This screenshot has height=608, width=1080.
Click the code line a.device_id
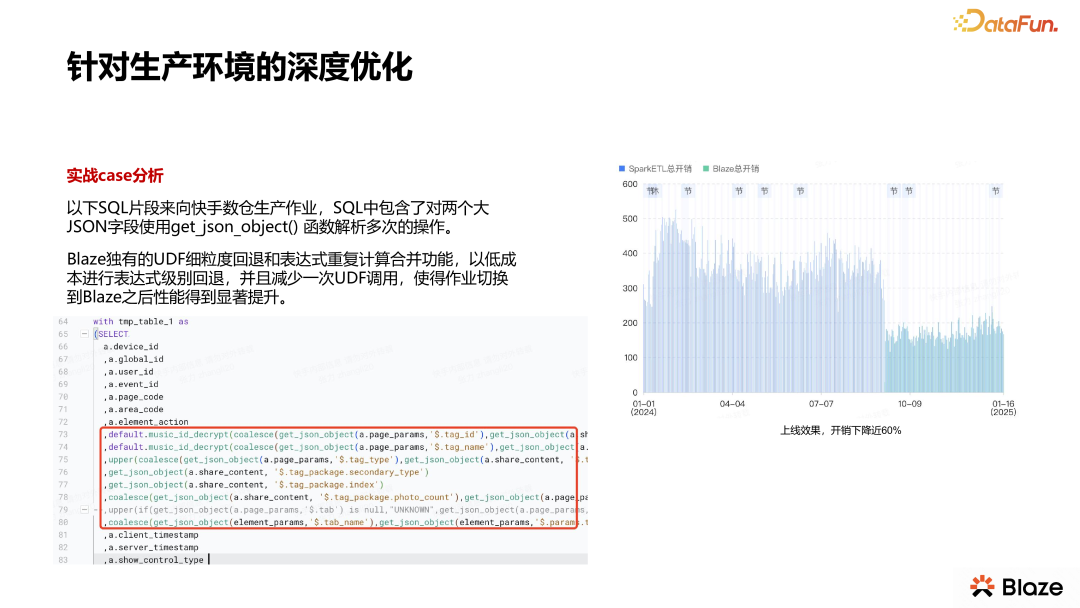[x=131, y=346]
